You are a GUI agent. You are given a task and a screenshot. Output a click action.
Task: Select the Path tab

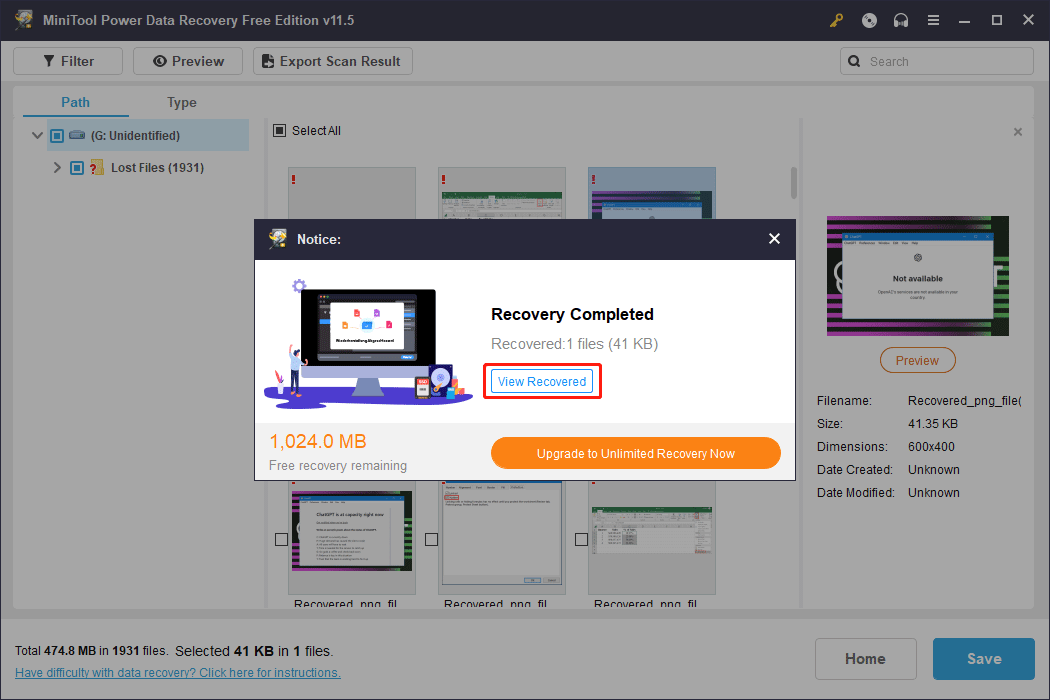pos(75,102)
